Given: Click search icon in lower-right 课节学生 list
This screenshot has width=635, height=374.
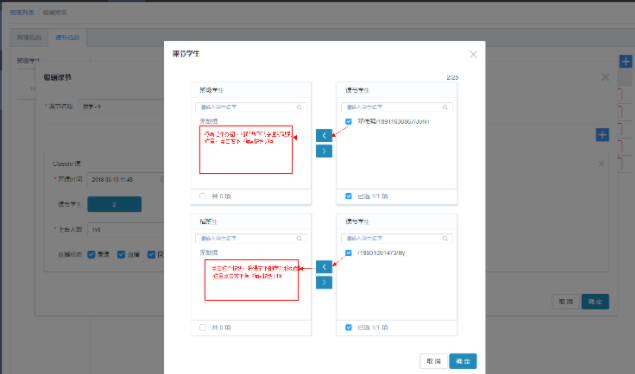Looking at the screenshot, I should [445, 238].
